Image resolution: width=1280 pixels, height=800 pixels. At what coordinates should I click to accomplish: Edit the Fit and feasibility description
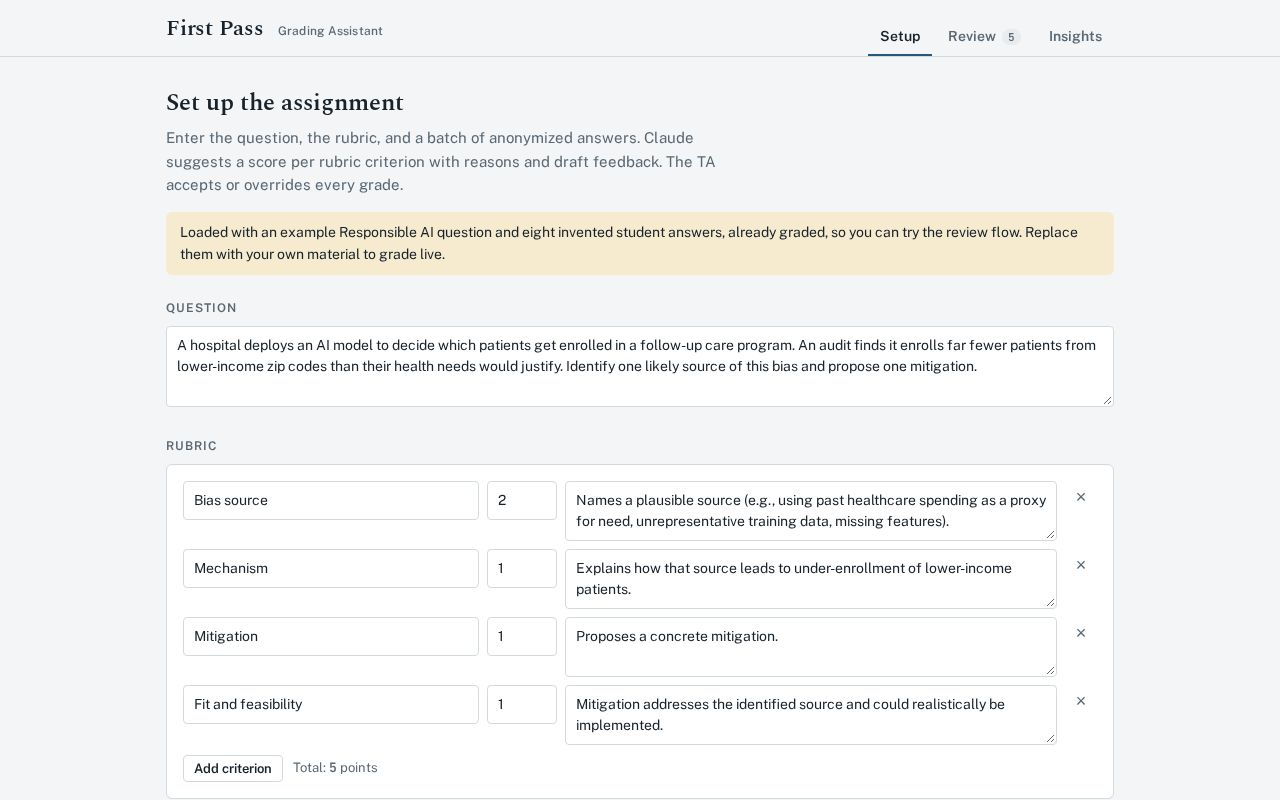point(811,715)
